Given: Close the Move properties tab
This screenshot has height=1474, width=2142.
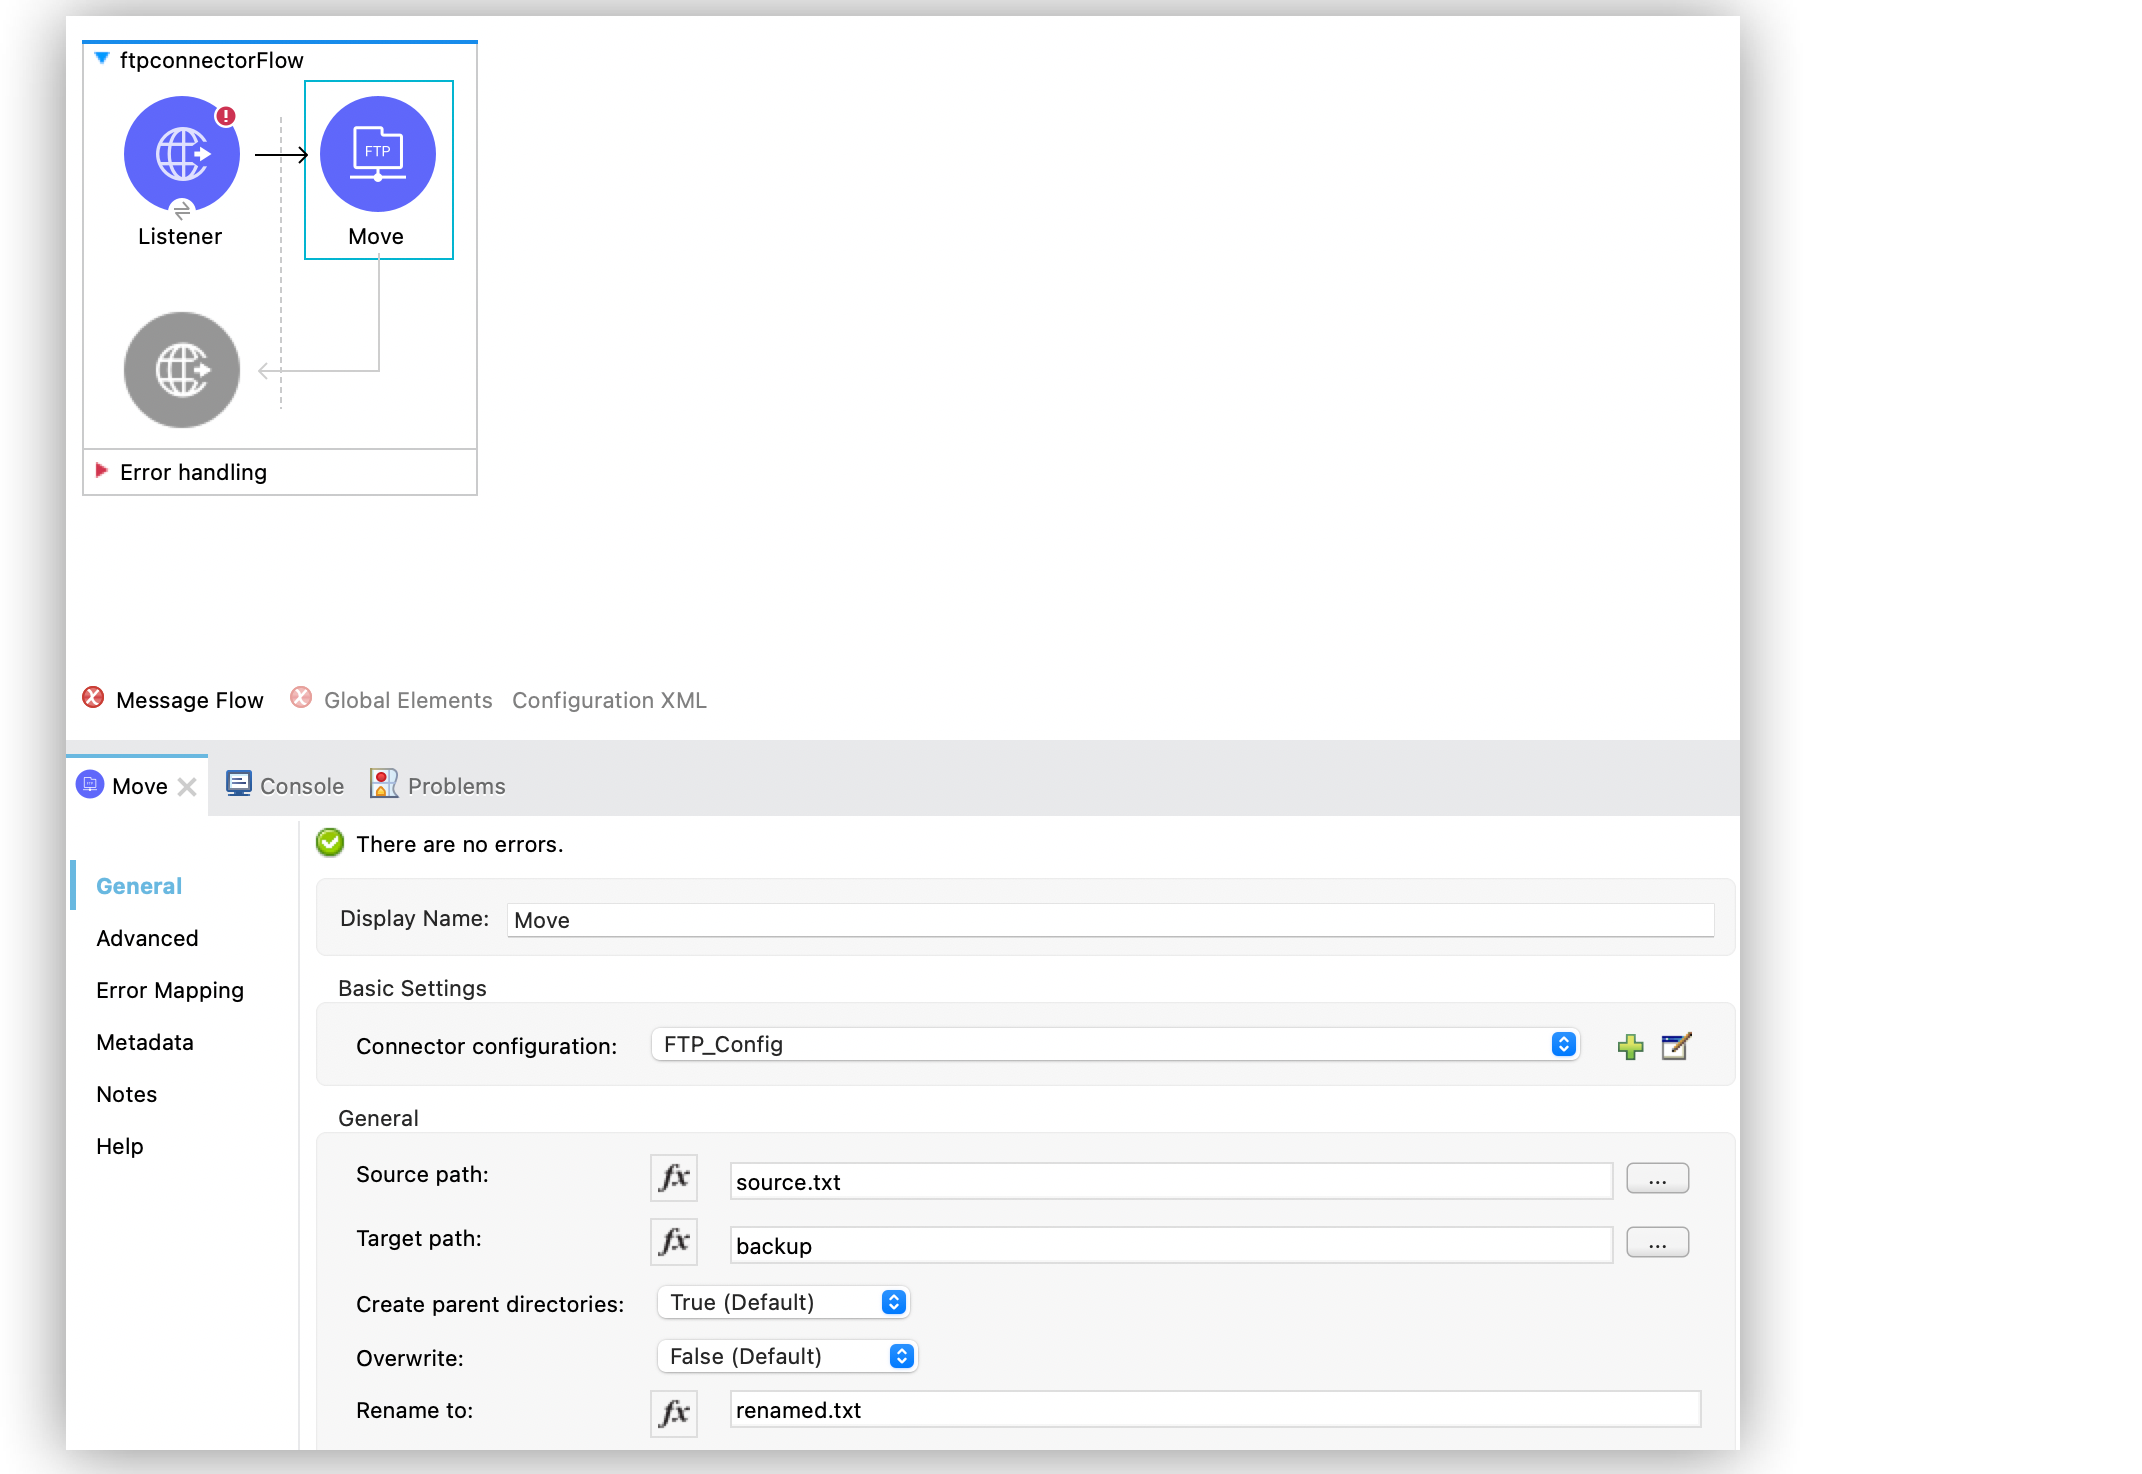Looking at the screenshot, I should pyautogui.click(x=187, y=787).
